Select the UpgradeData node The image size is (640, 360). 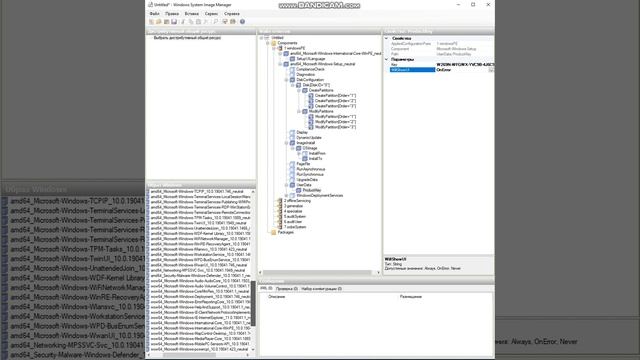click(x=307, y=180)
